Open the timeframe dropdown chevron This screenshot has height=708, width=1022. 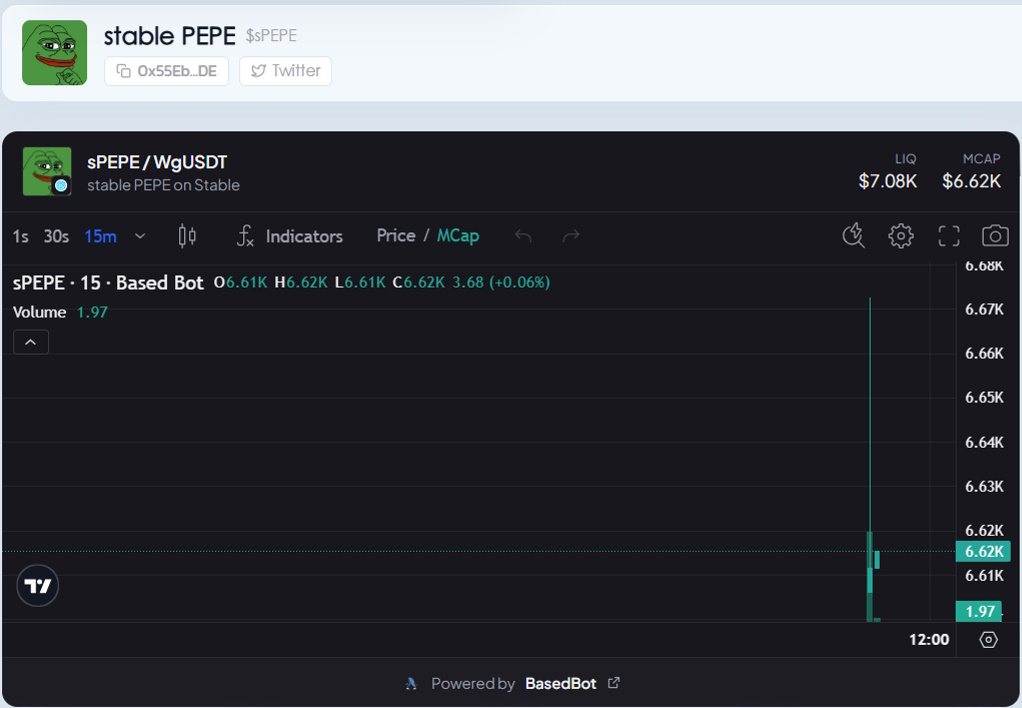tap(139, 236)
